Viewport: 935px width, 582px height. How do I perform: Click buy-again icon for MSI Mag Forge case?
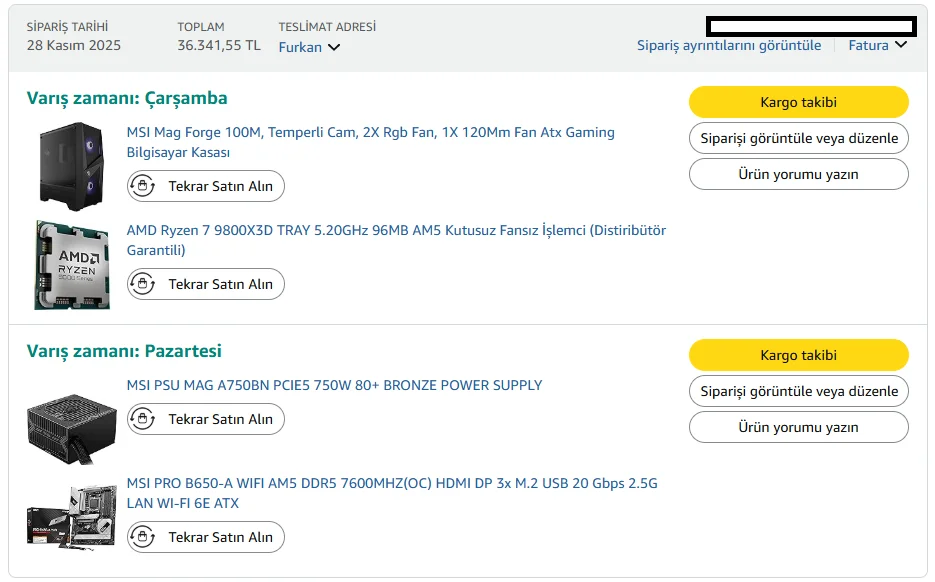pos(143,187)
